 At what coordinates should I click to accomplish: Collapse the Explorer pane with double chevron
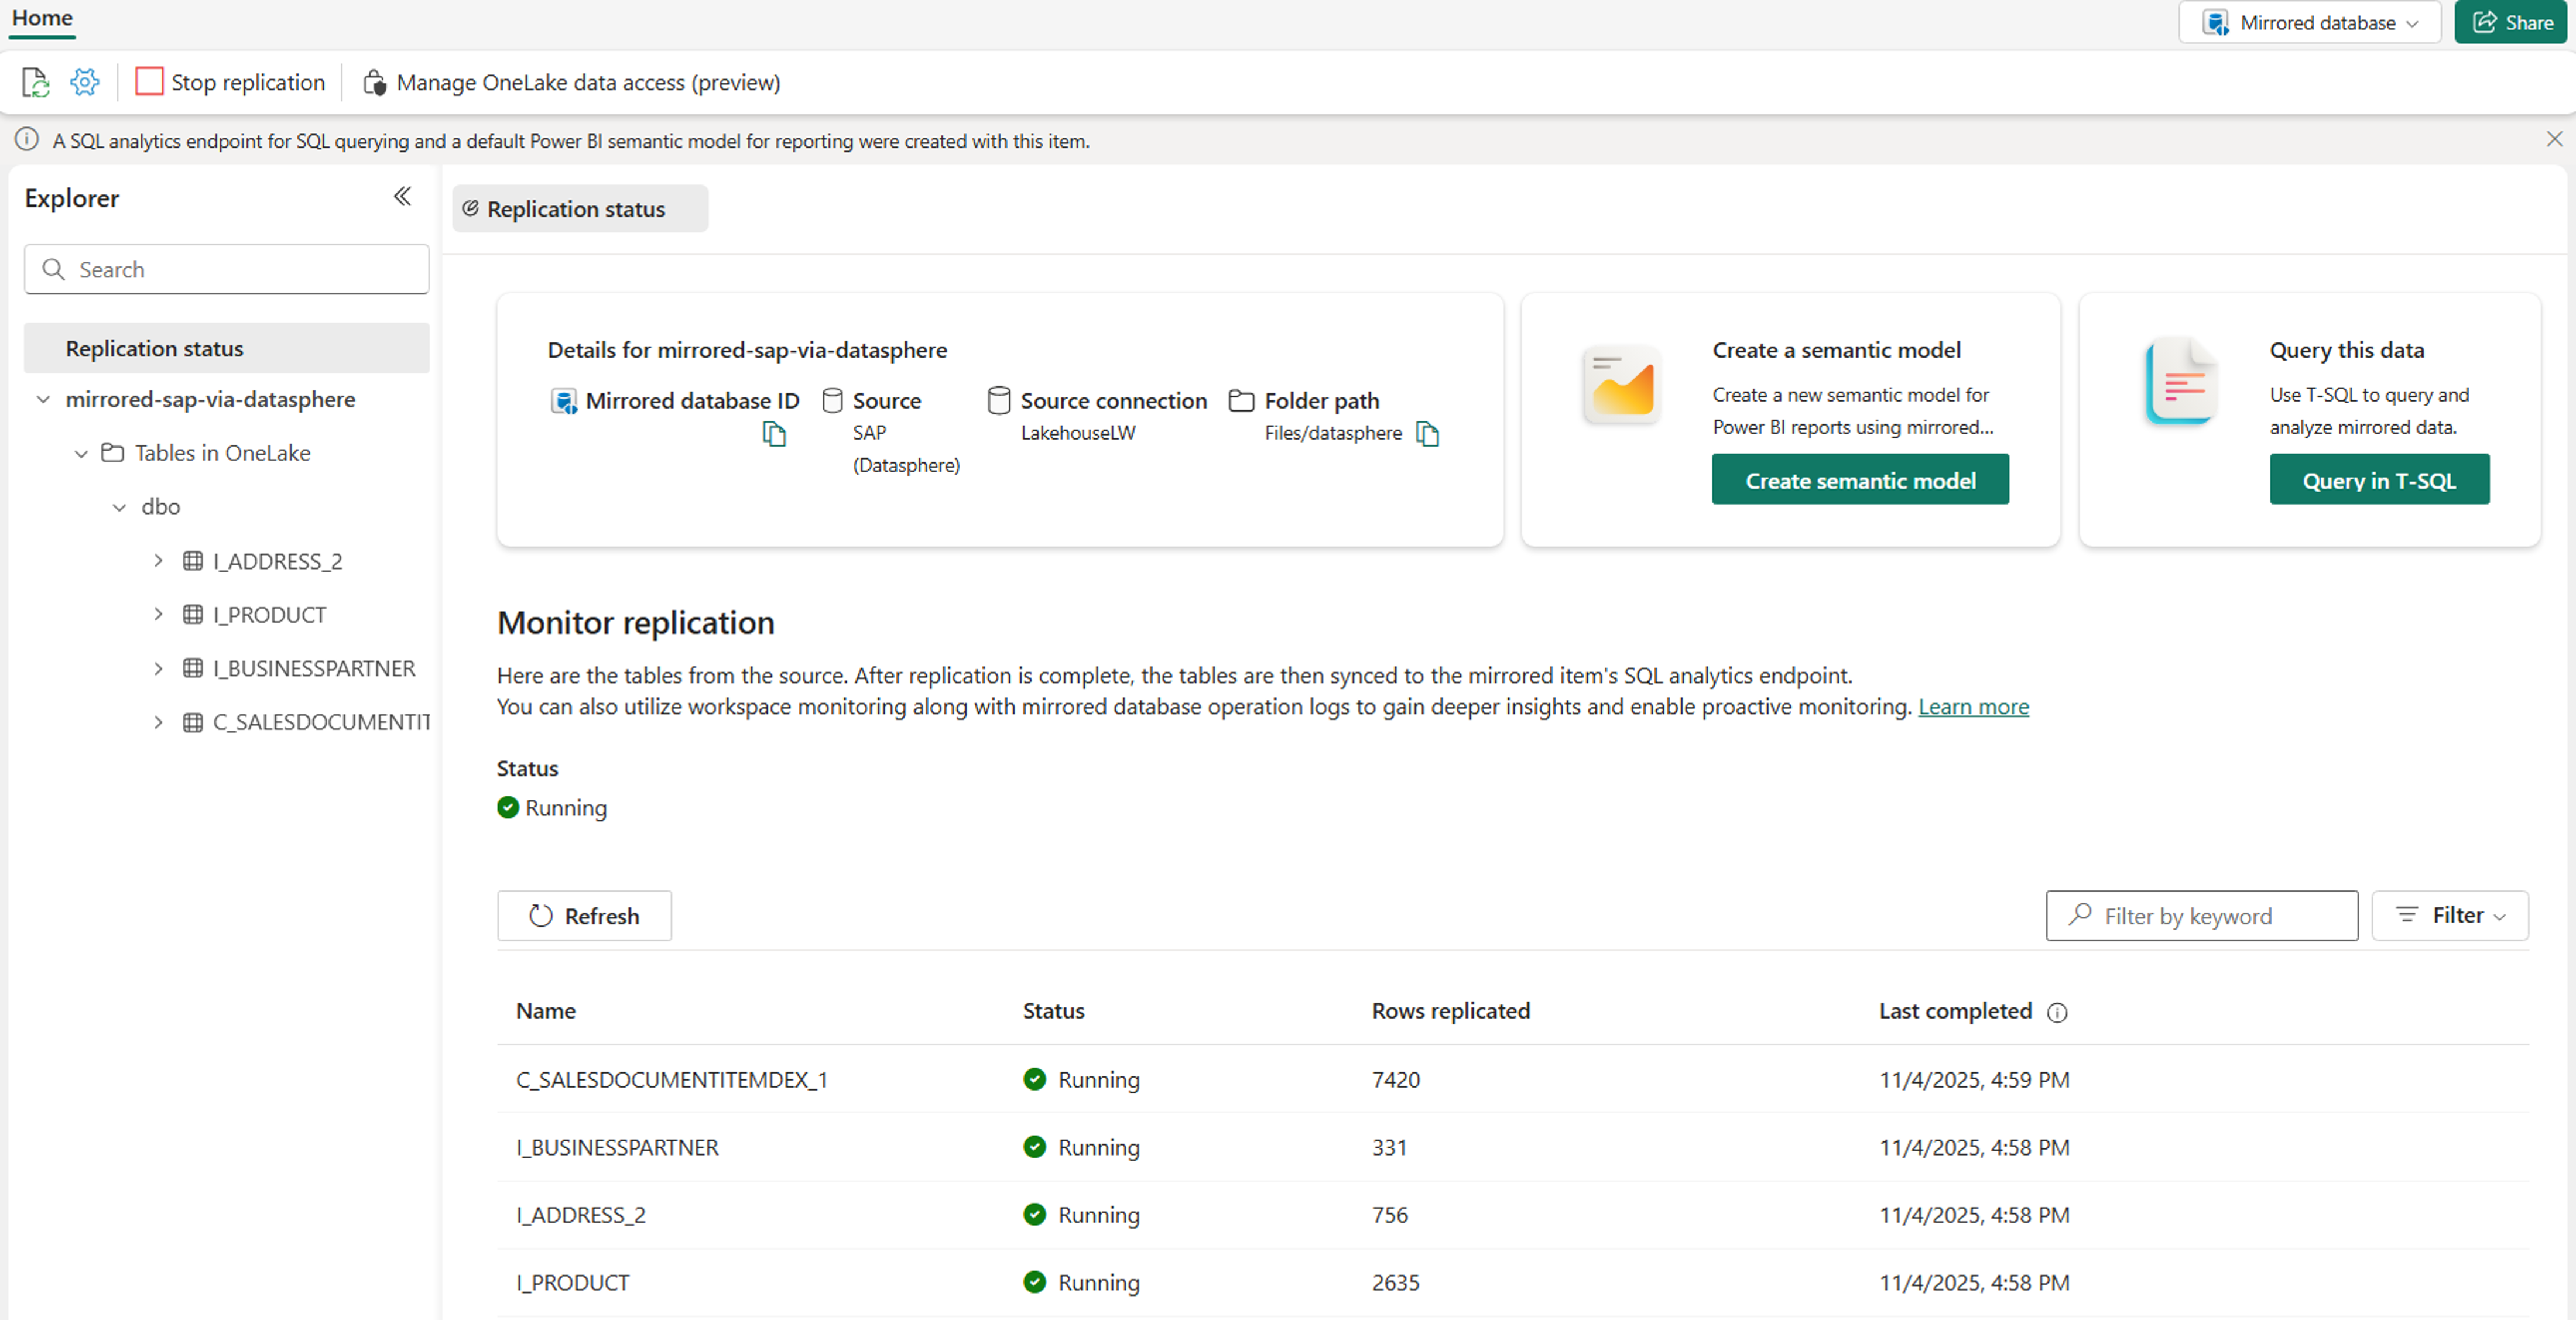pos(402,197)
